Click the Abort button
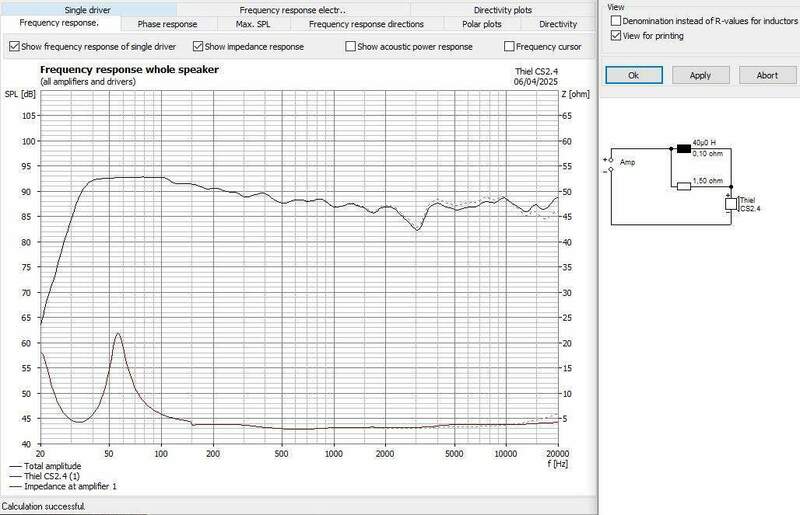 (766, 75)
